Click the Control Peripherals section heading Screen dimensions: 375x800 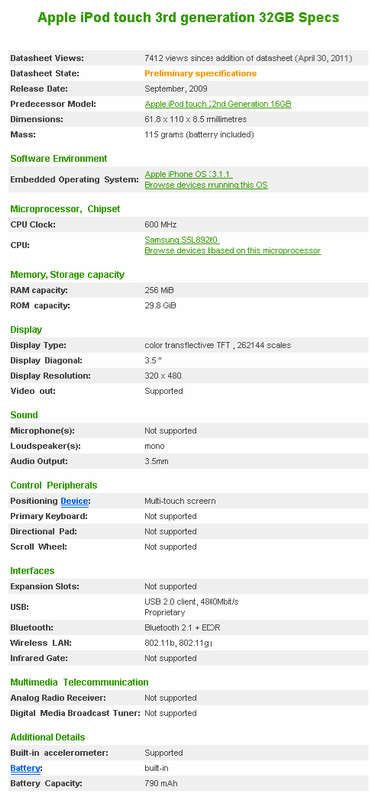(x=54, y=485)
